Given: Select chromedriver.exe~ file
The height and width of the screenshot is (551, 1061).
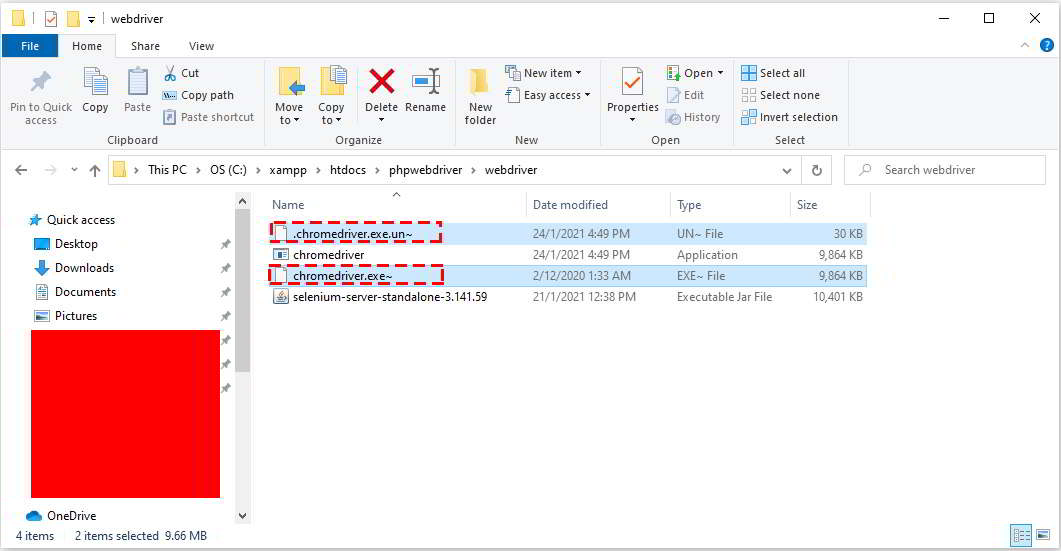Looking at the screenshot, I should 567,276.
